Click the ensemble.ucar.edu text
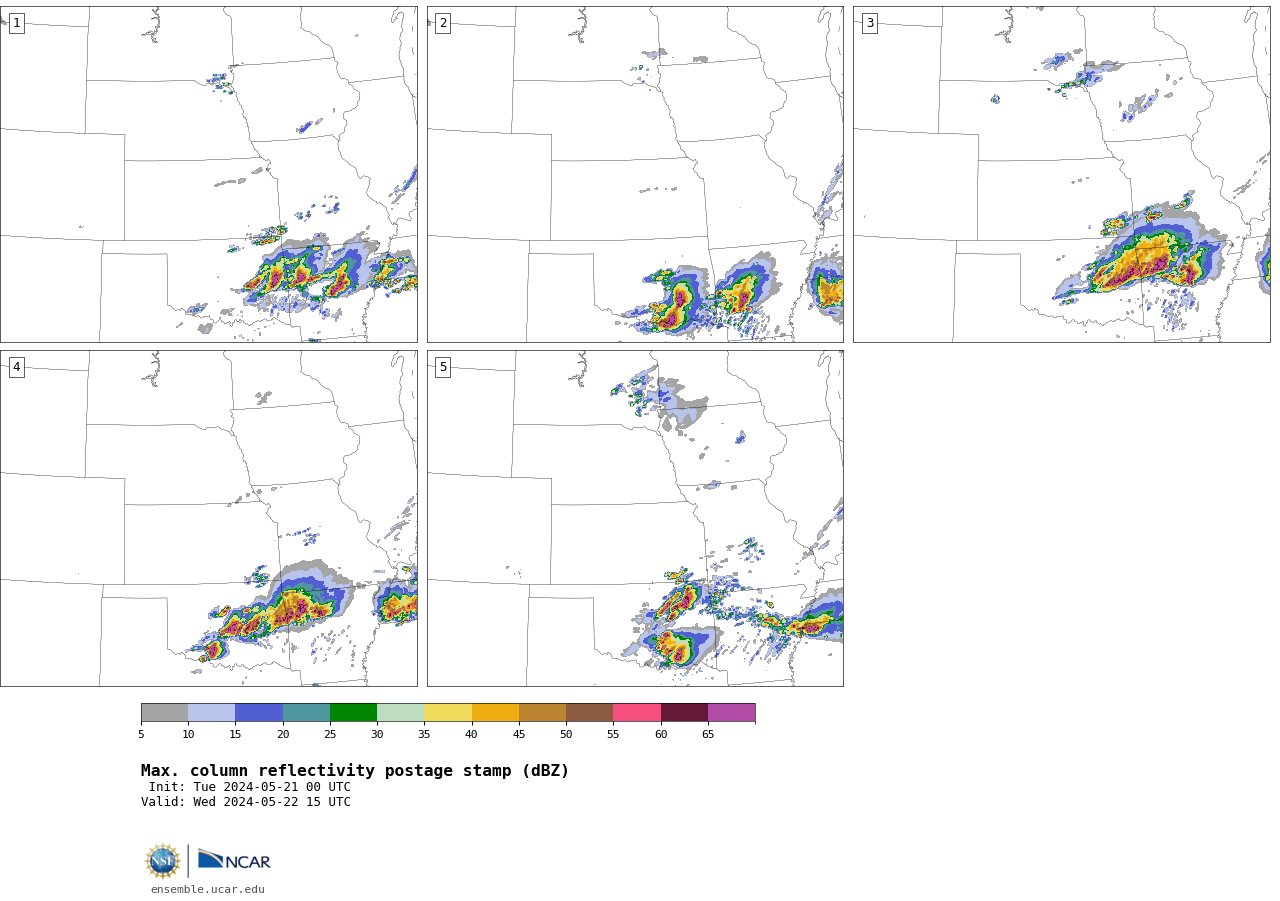The image size is (1280, 901). [x=208, y=889]
